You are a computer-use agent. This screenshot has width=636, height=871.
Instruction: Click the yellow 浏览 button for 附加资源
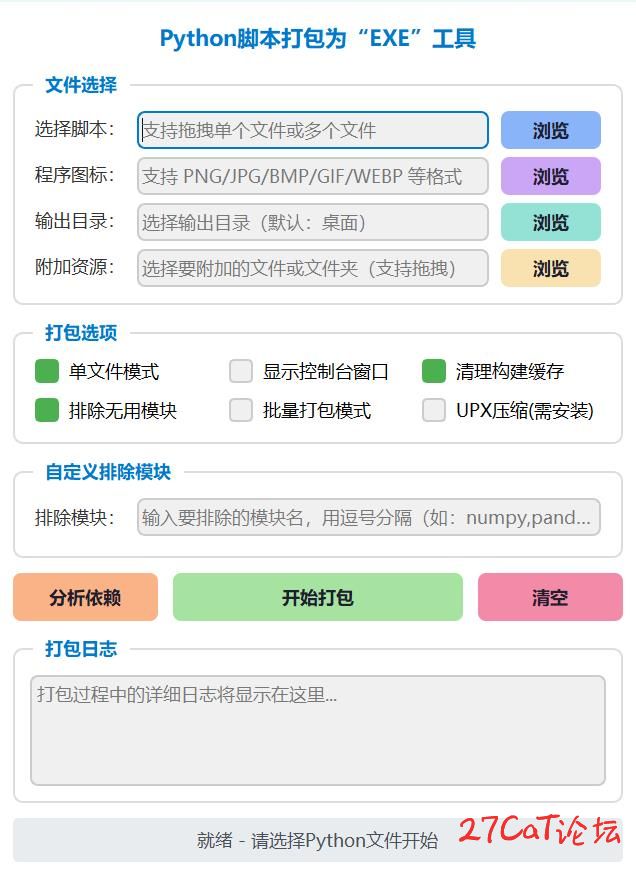click(x=550, y=268)
